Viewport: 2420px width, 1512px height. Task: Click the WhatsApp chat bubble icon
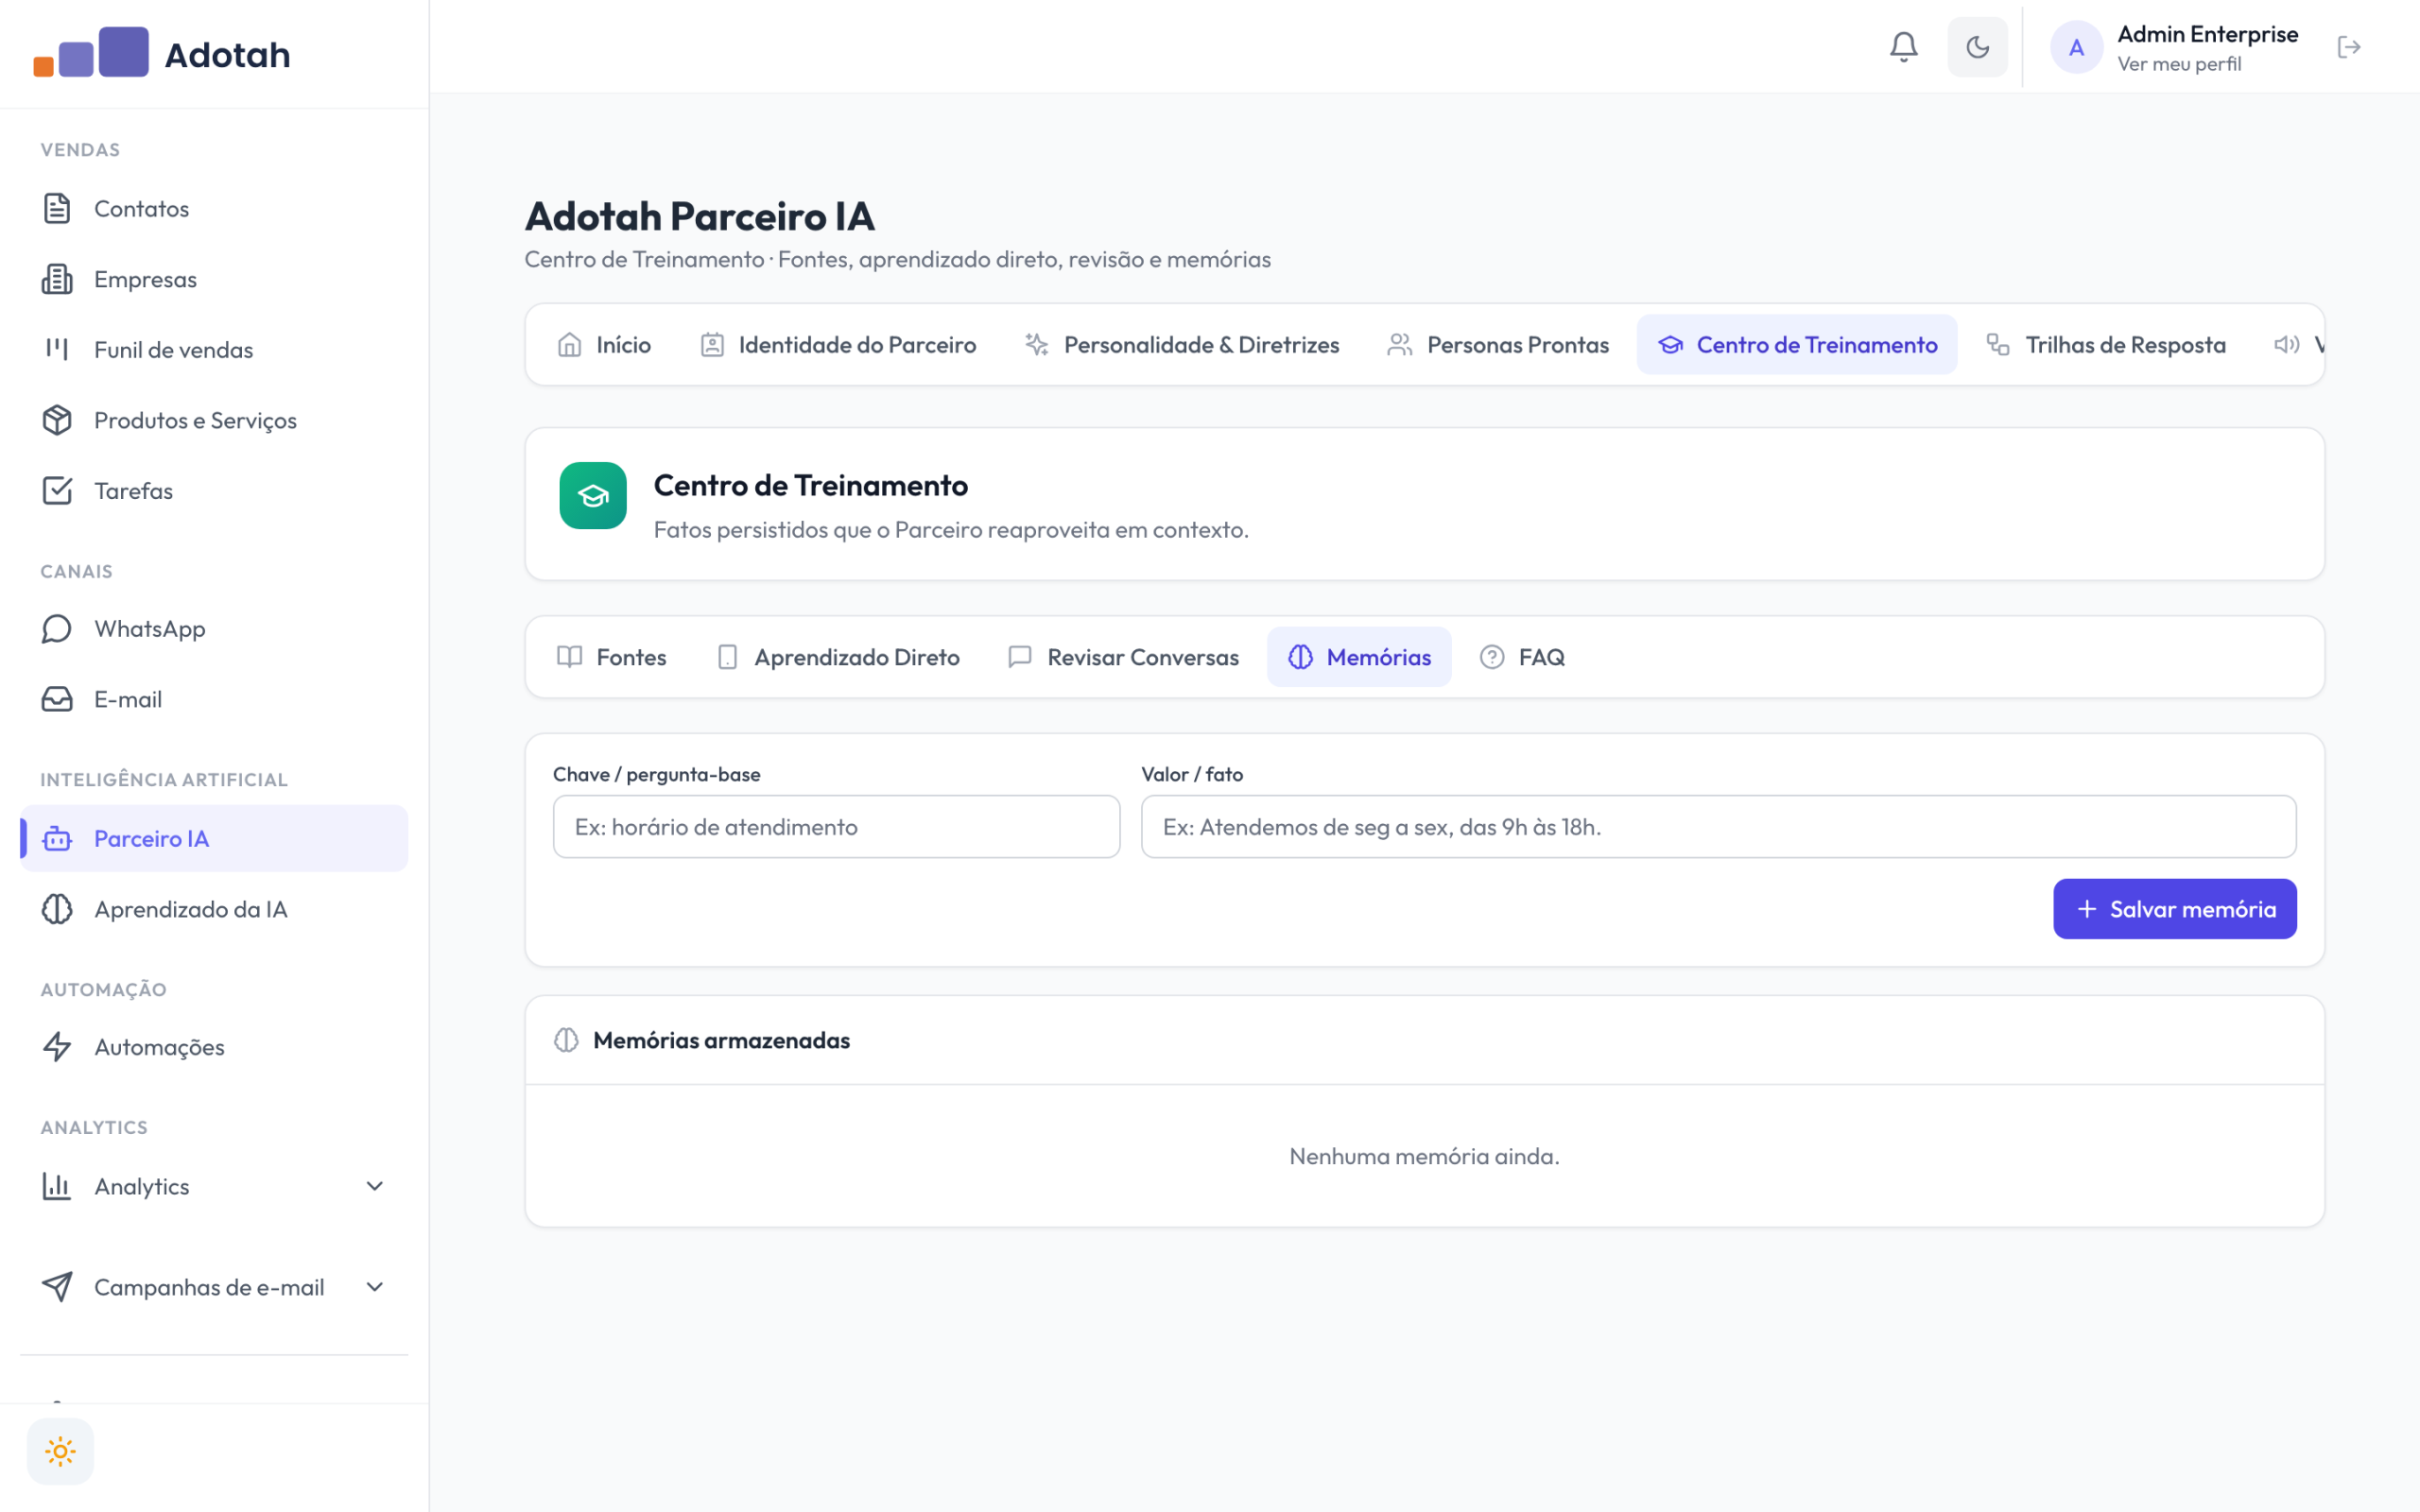[x=57, y=628]
